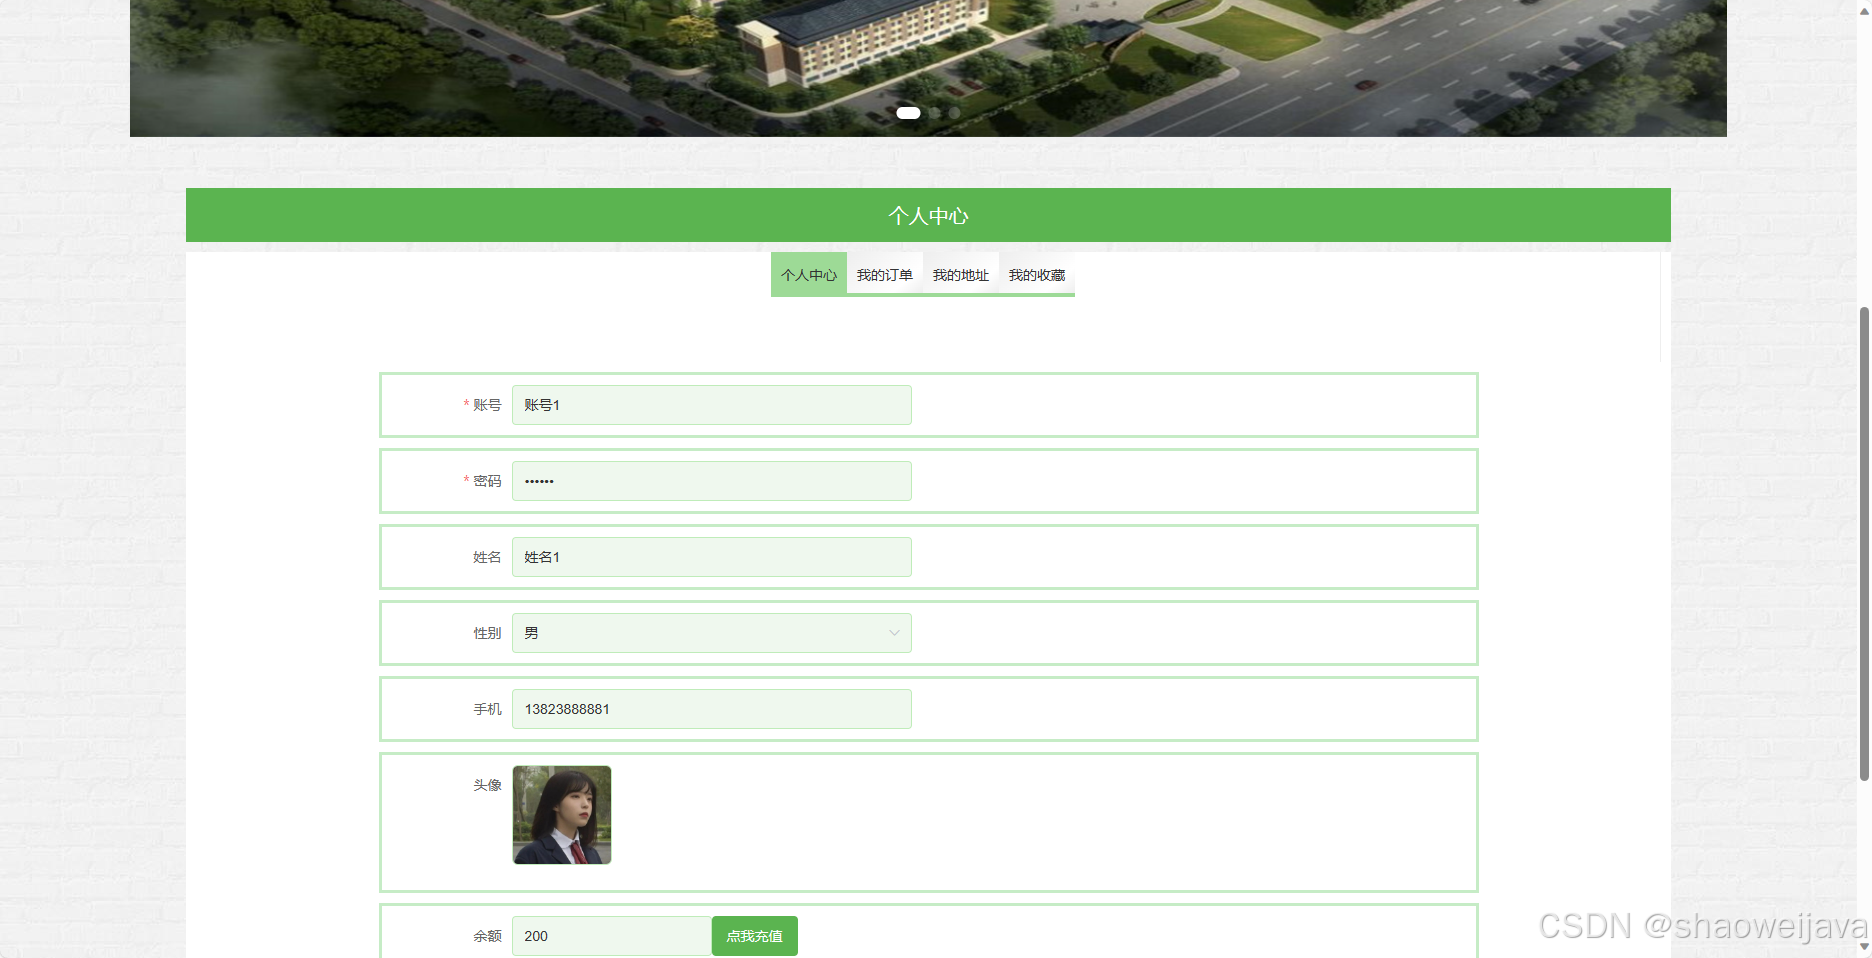Image resolution: width=1872 pixels, height=958 pixels.
Task: Click the 账号 input field
Action: point(712,405)
